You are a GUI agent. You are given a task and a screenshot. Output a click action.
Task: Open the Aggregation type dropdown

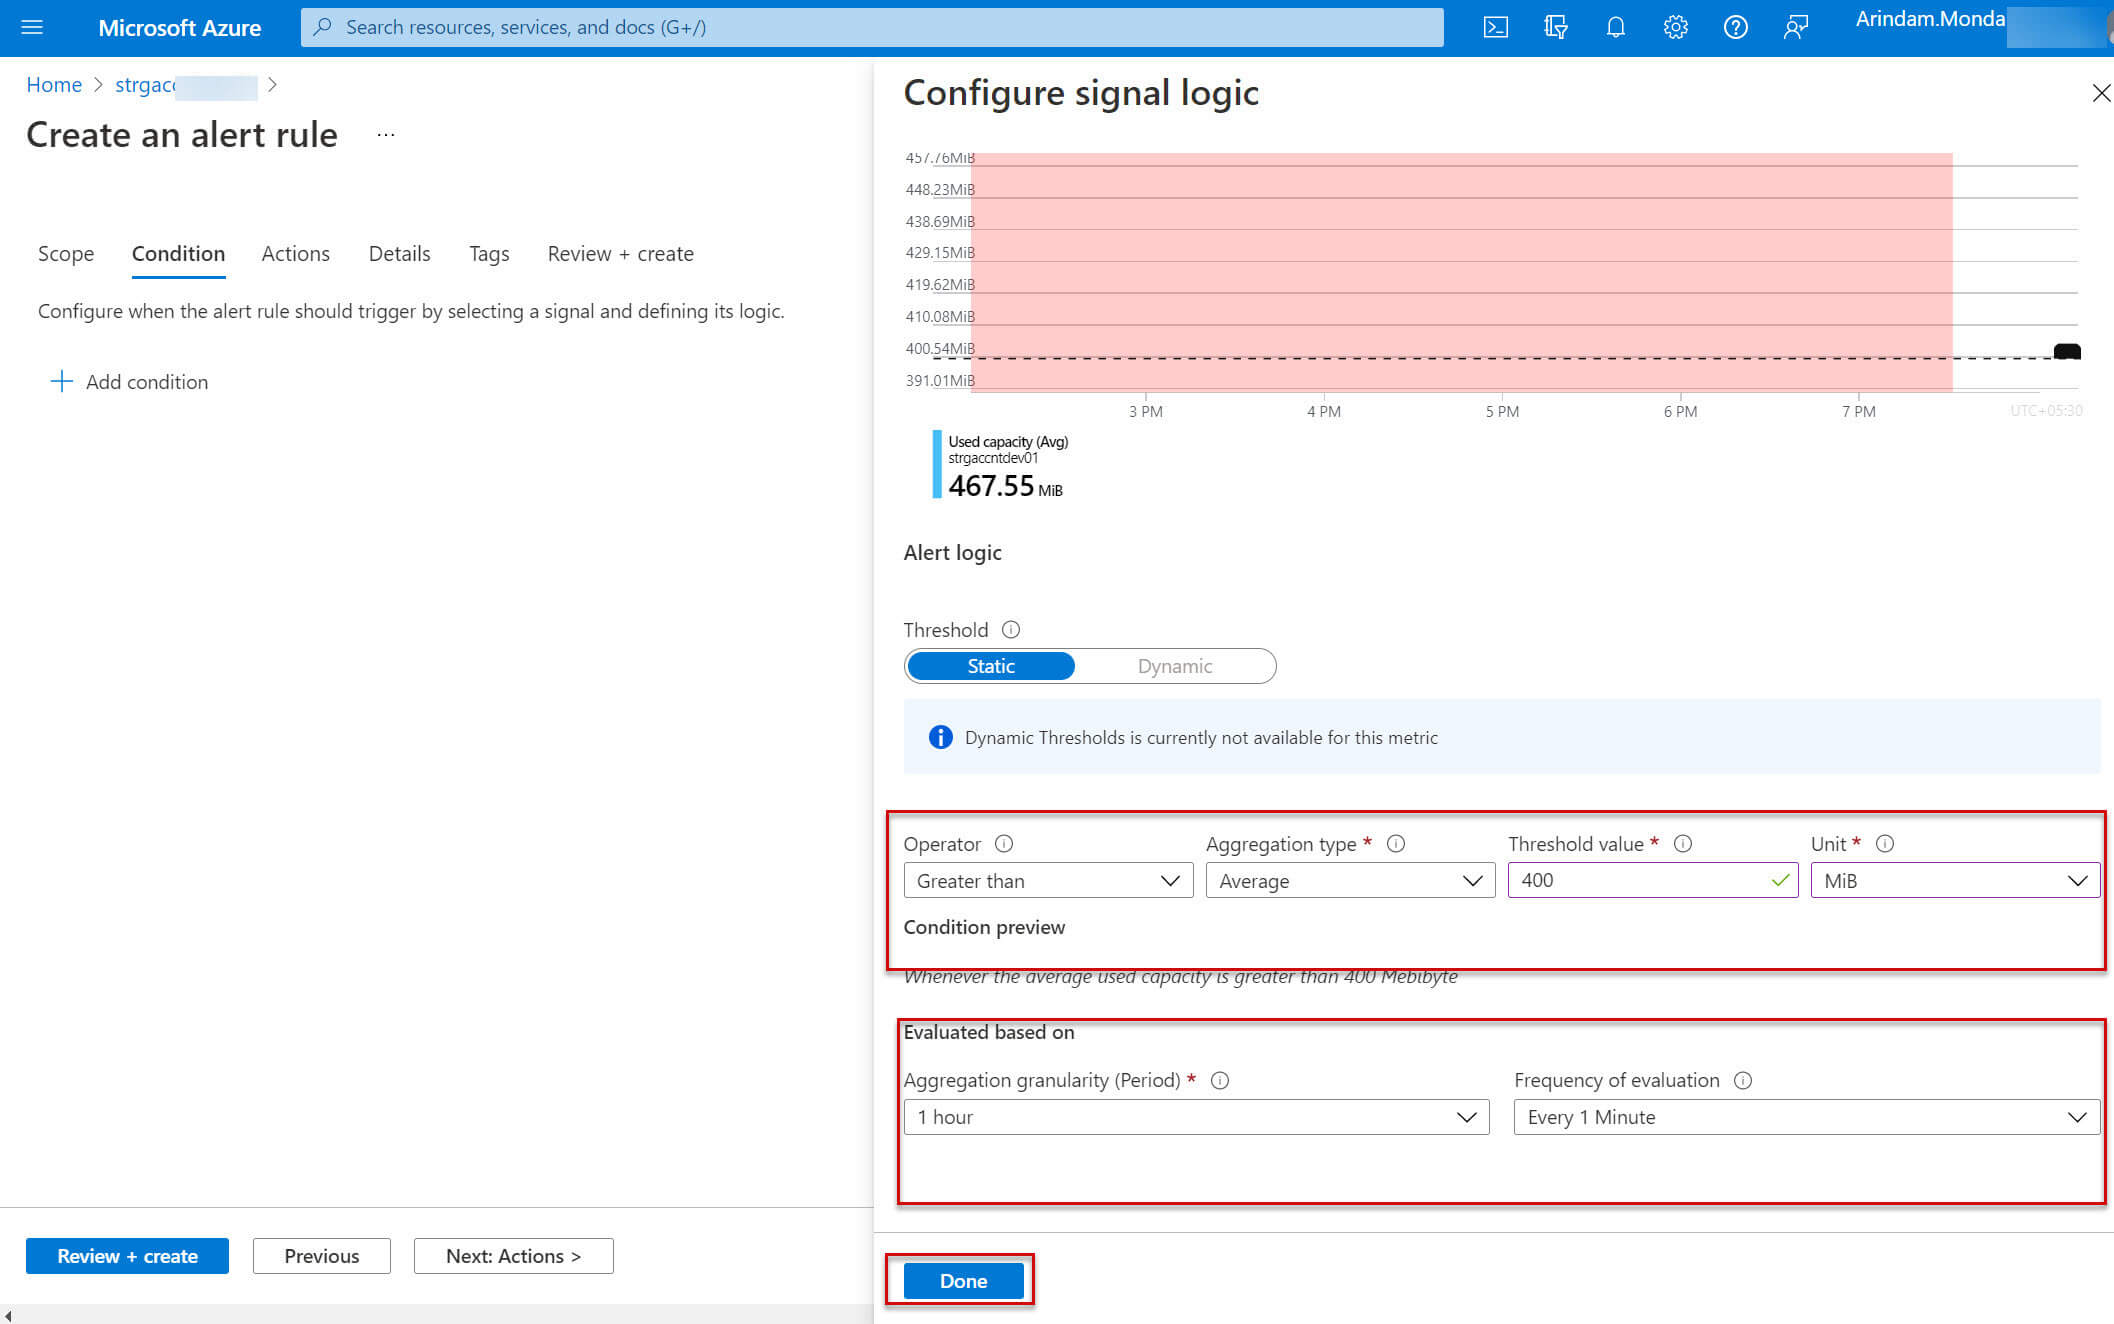click(x=1349, y=880)
